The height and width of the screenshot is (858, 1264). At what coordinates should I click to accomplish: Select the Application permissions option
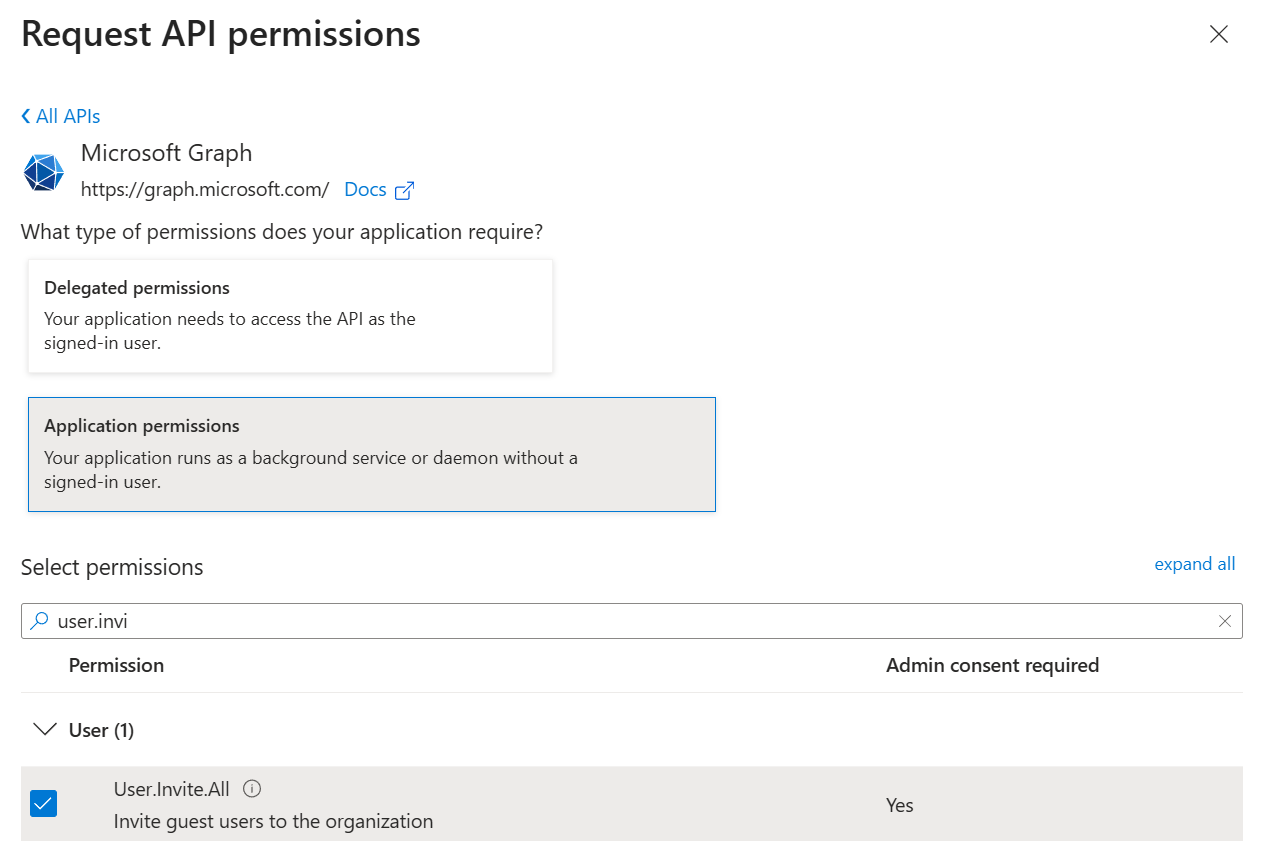point(372,452)
